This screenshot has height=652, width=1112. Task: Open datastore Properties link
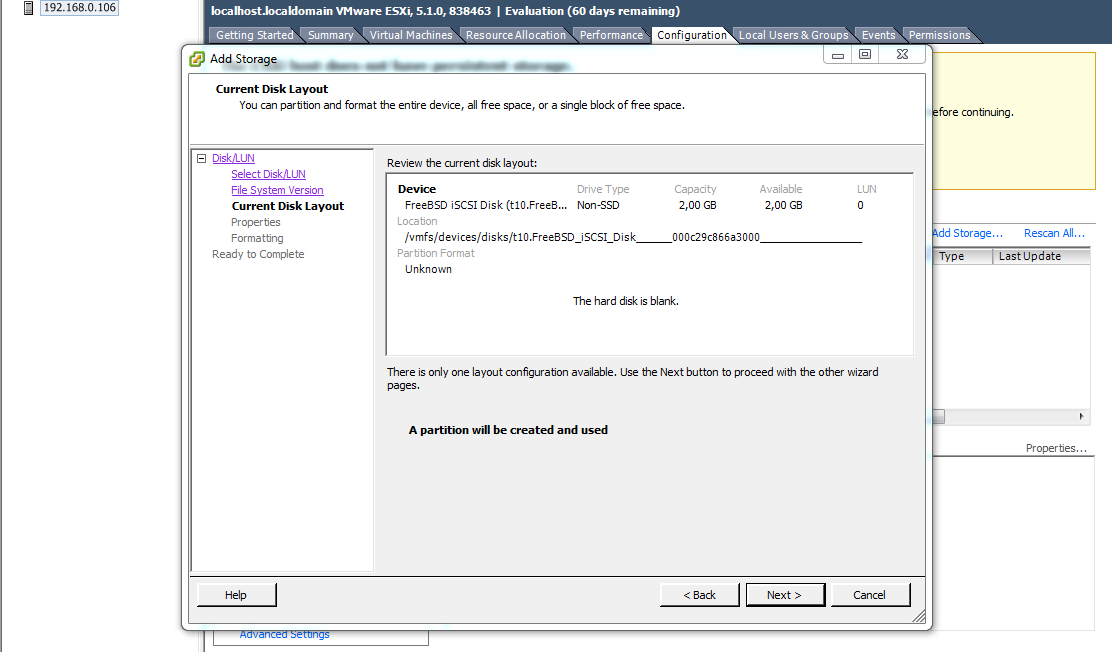[1056, 448]
